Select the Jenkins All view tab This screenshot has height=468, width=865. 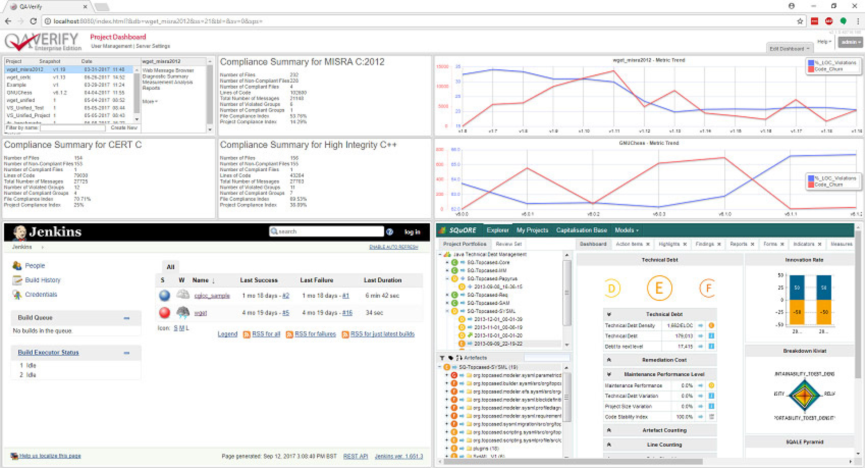170,267
